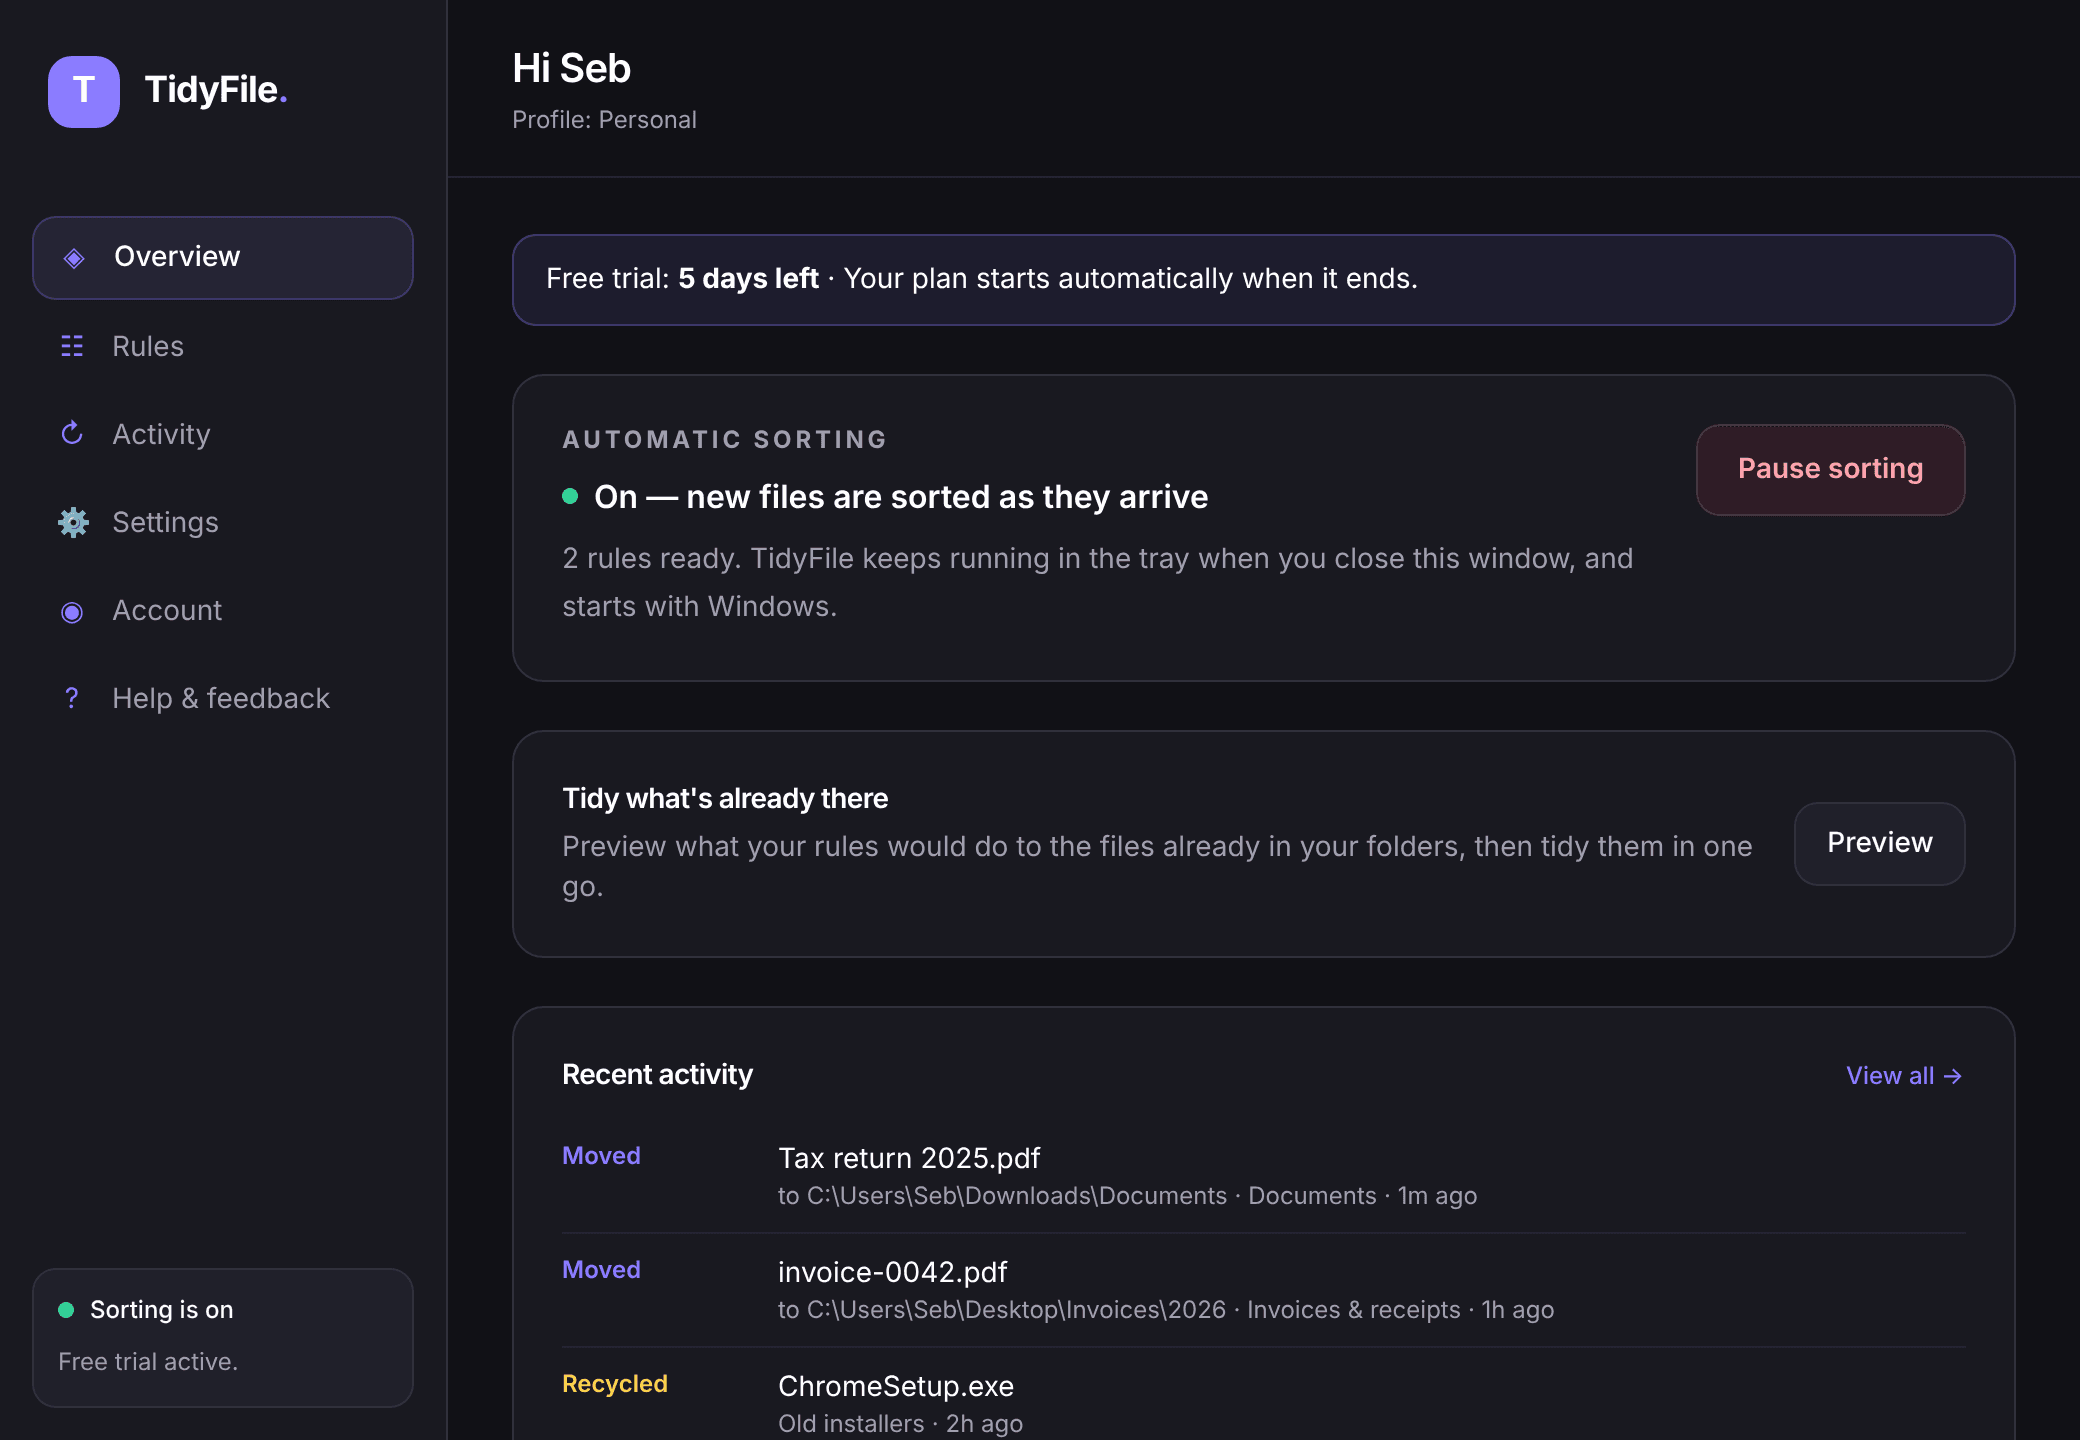Image resolution: width=2080 pixels, height=1440 pixels.
Task: Click the Overview diamond icon
Action: point(74,258)
